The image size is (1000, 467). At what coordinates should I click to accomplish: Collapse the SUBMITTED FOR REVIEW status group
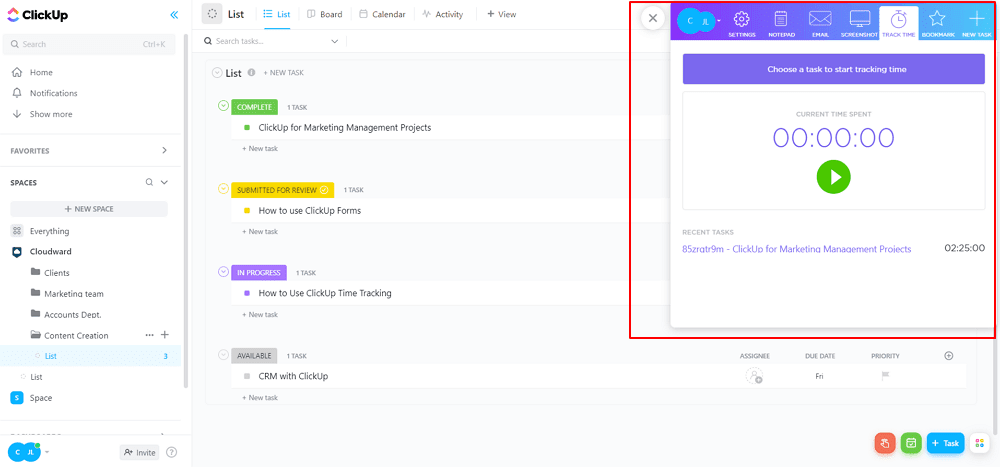pos(223,188)
